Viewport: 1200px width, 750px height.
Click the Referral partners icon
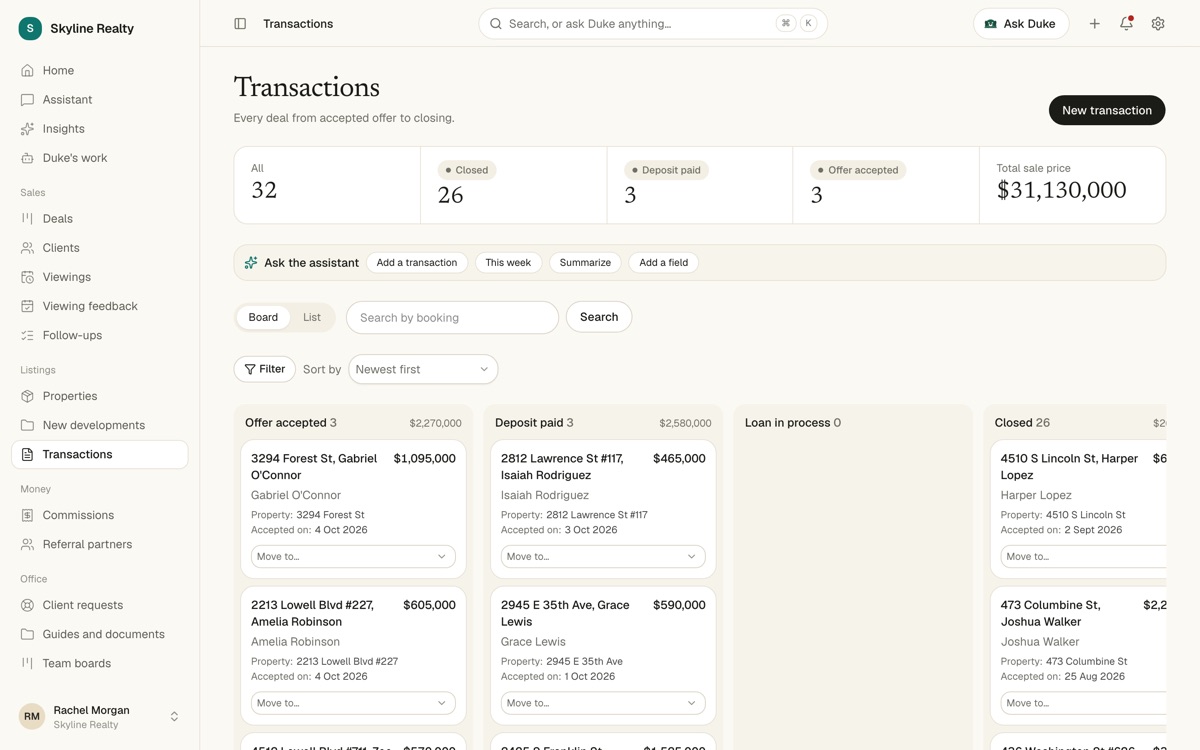point(27,544)
